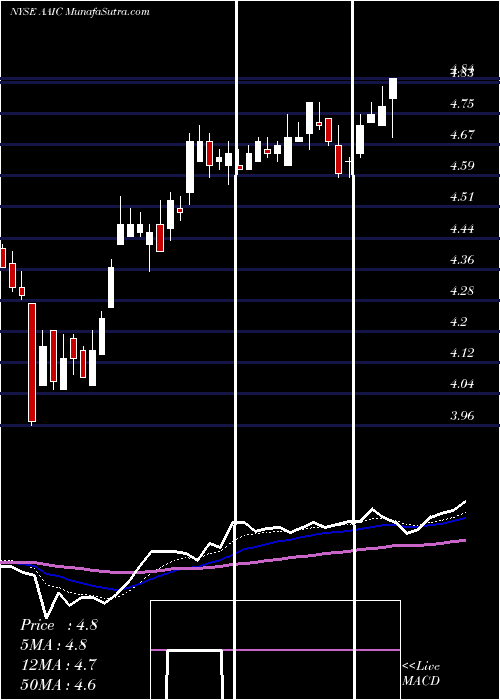Click the 4.59 price axis label
The width and height of the screenshot is (500, 700).
pyautogui.click(x=462, y=166)
